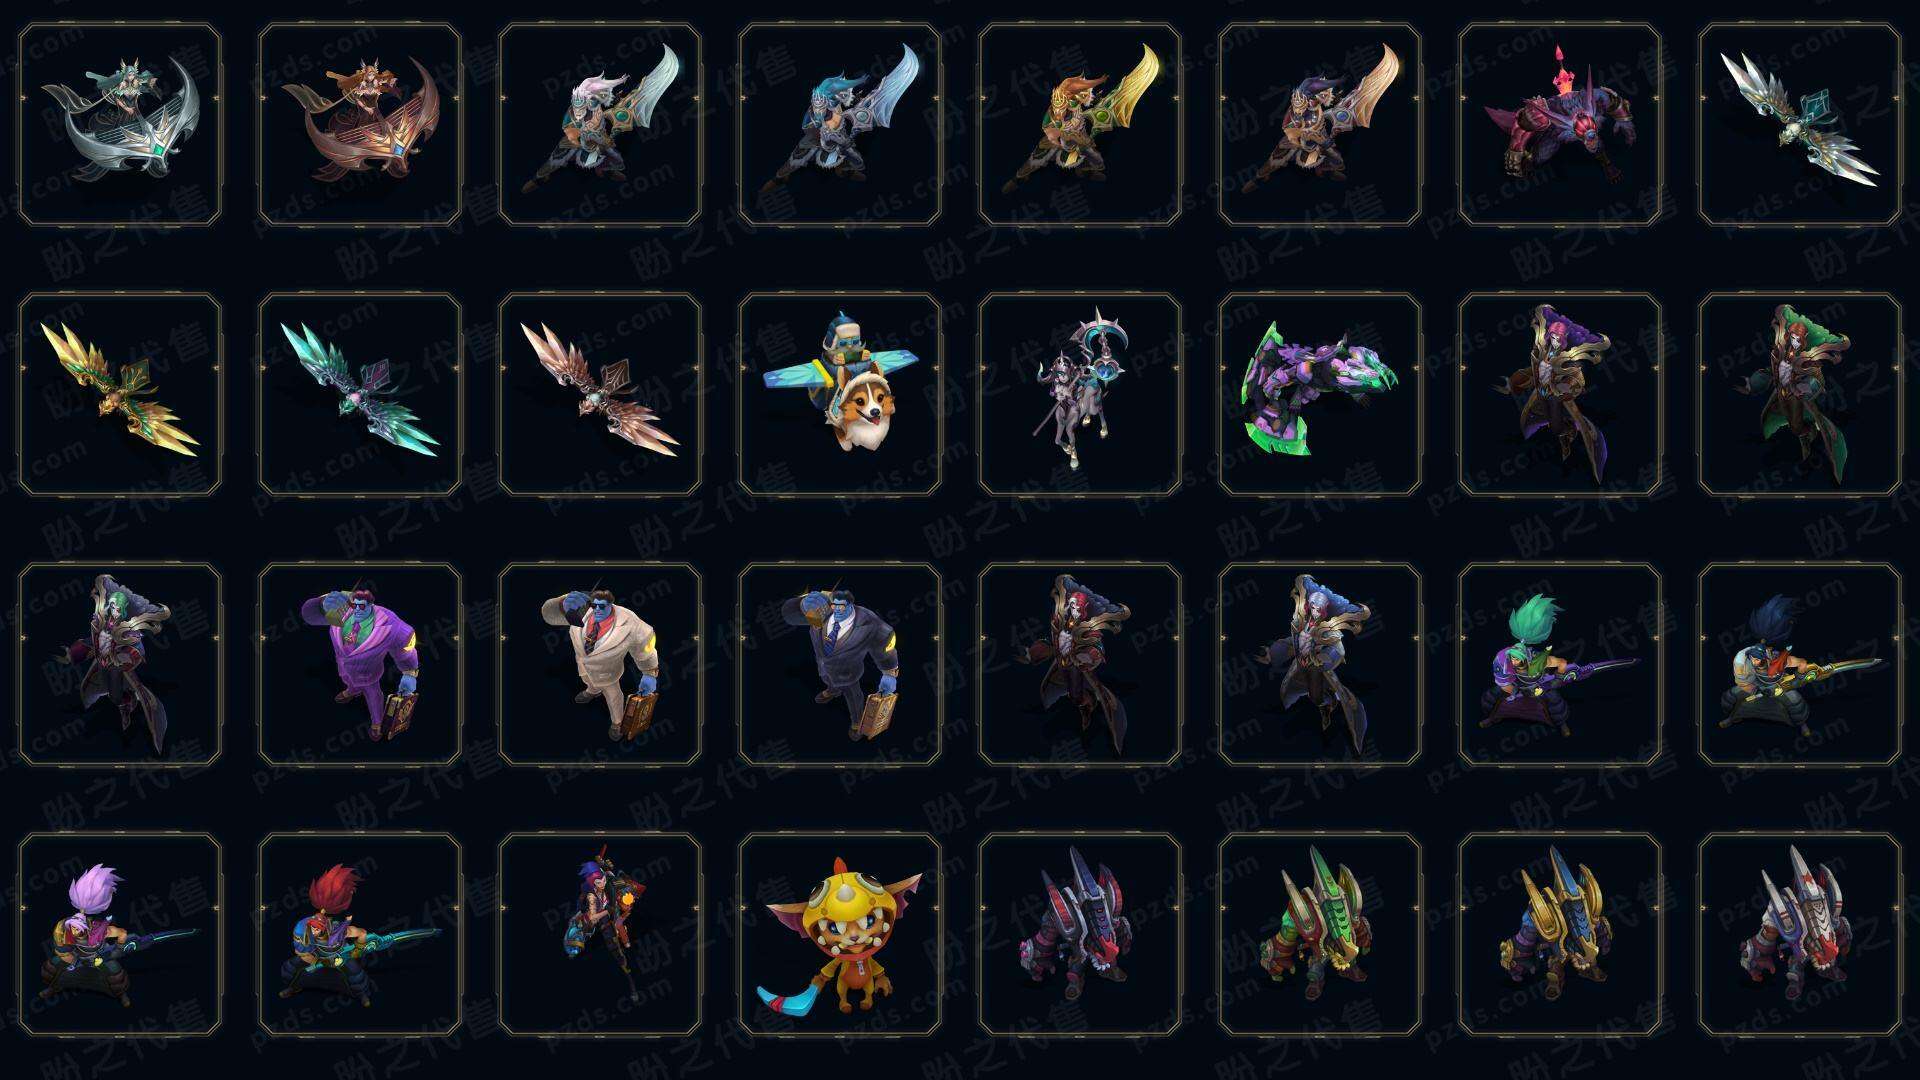This screenshot has height=1080, width=1920.
Task: Select the purple and green axe-blade creature
Action: click(1320, 395)
